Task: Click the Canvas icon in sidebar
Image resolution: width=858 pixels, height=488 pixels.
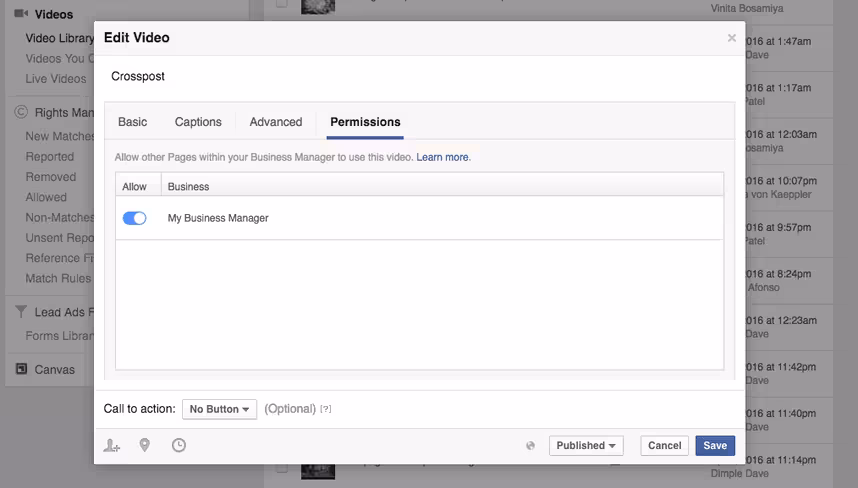Action: point(21,369)
